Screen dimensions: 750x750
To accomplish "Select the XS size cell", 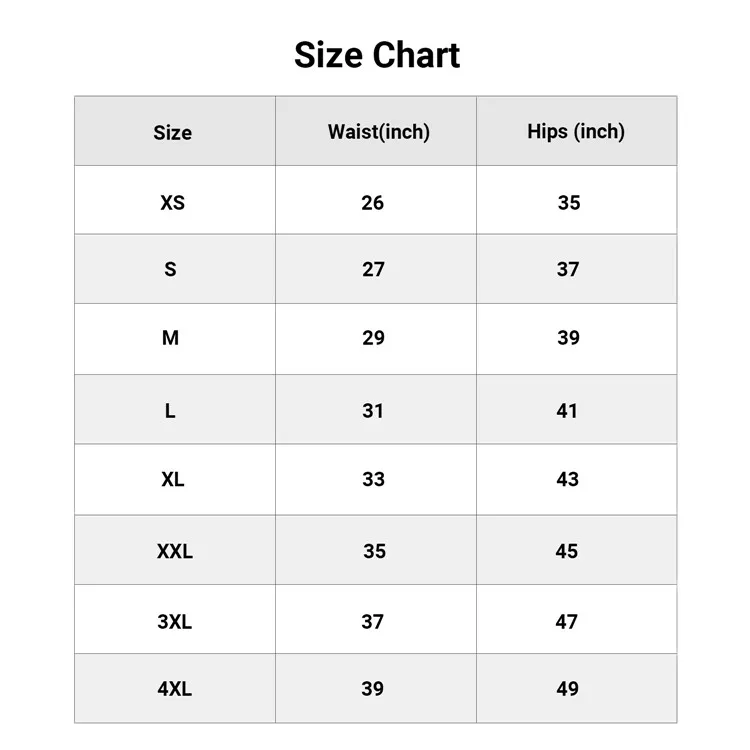I will pos(172,202).
